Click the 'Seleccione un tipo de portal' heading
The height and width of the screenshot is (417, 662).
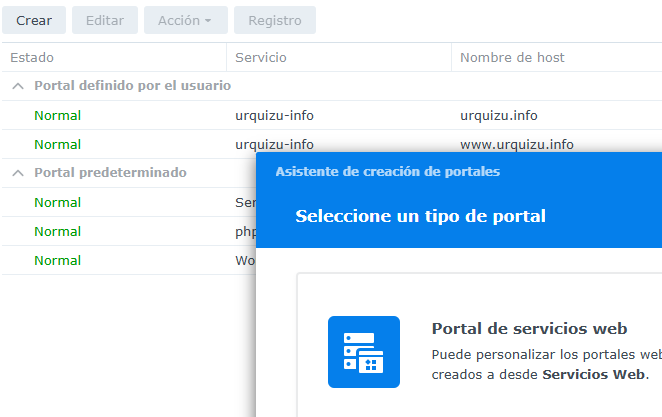pos(420,216)
